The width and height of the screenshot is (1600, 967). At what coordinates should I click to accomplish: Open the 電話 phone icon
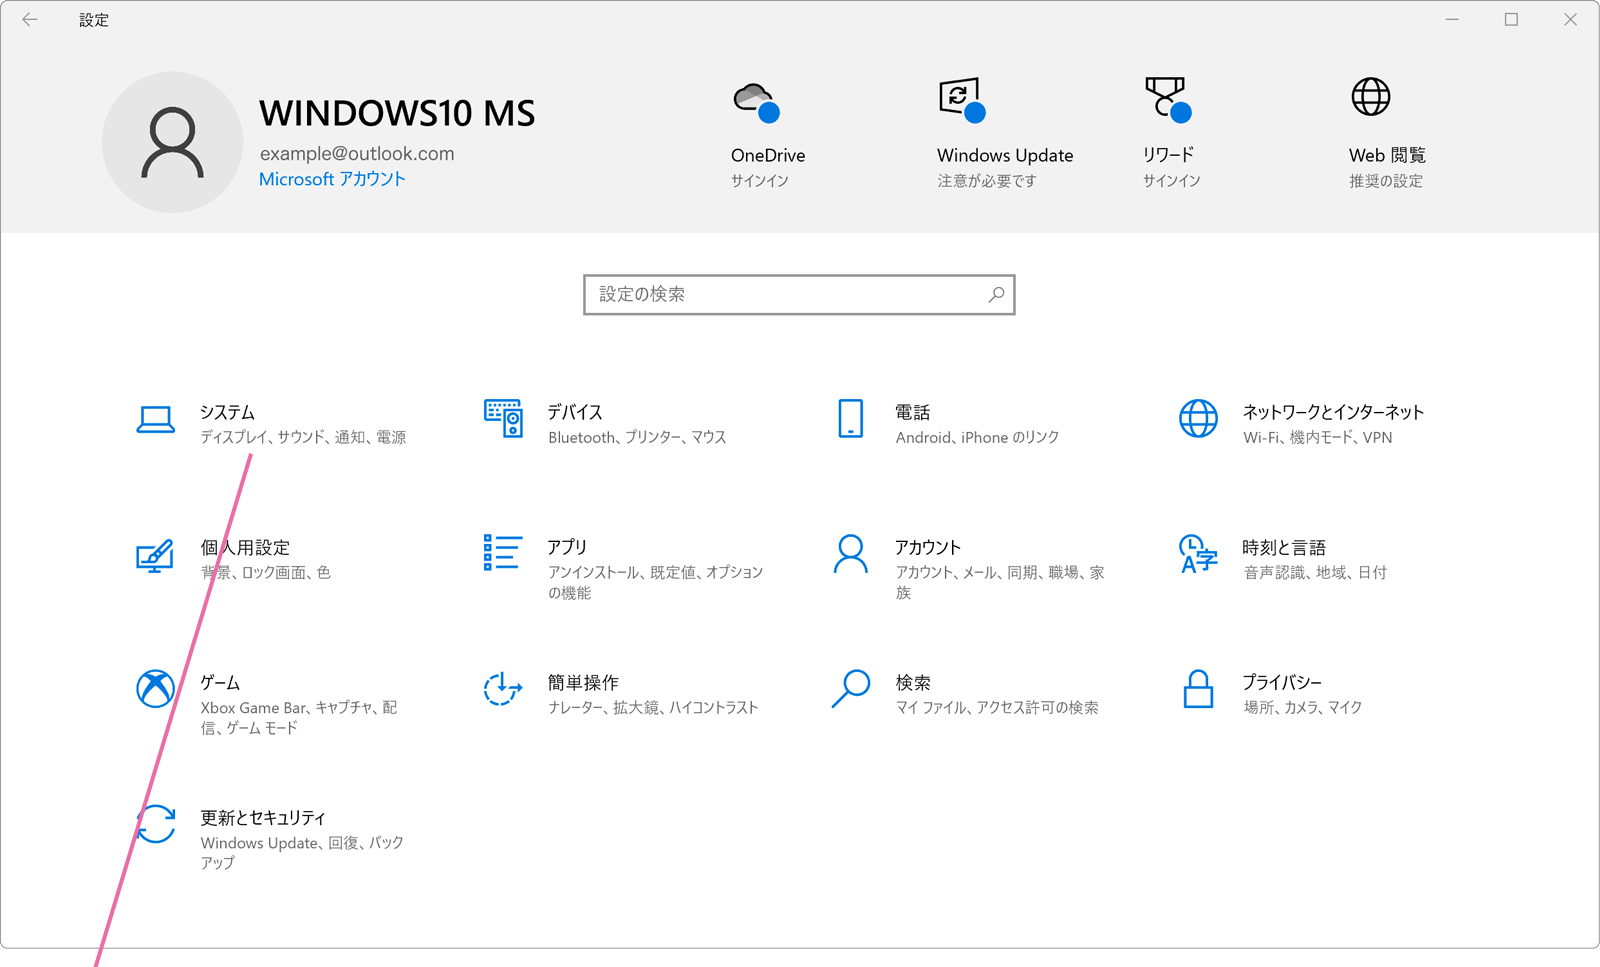click(x=851, y=418)
